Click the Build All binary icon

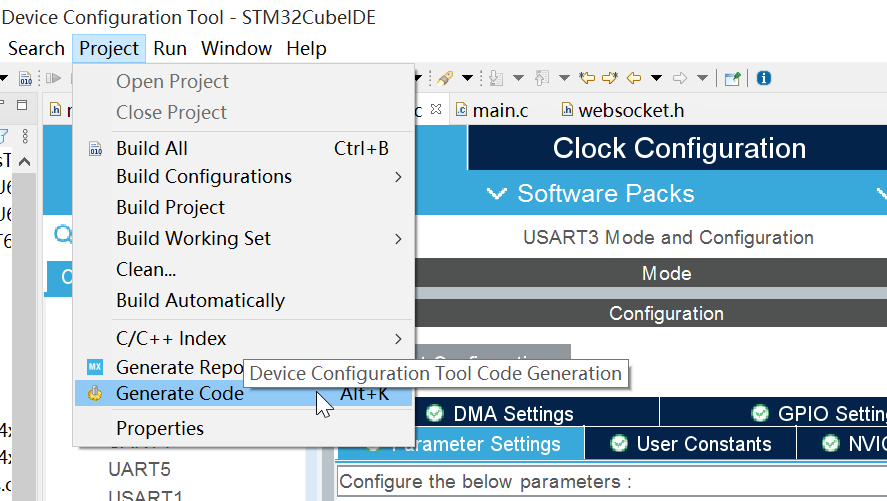tap(95, 149)
